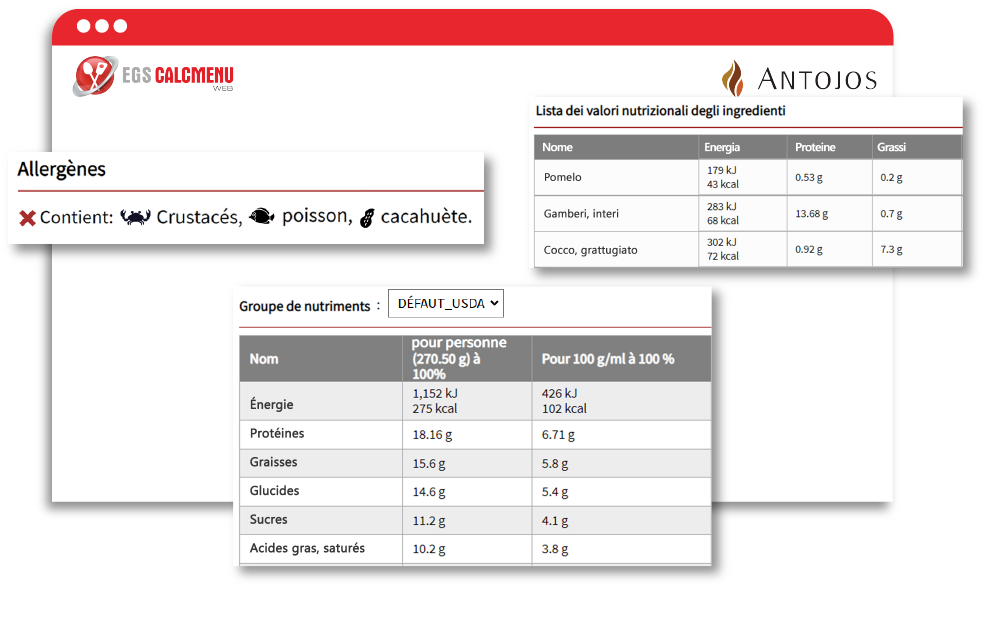Click the 1,152 kJ energy value
Viewport: 985px width, 631px height.
click(x=435, y=393)
